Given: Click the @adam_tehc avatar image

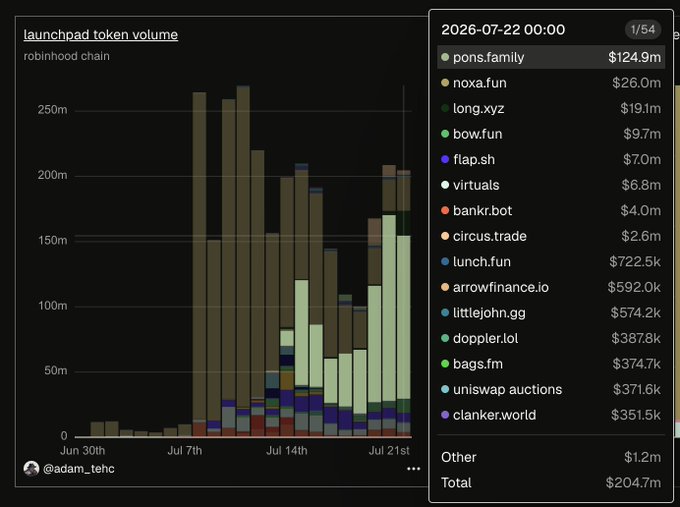Looking at the screenshot, I should (31, 468).
